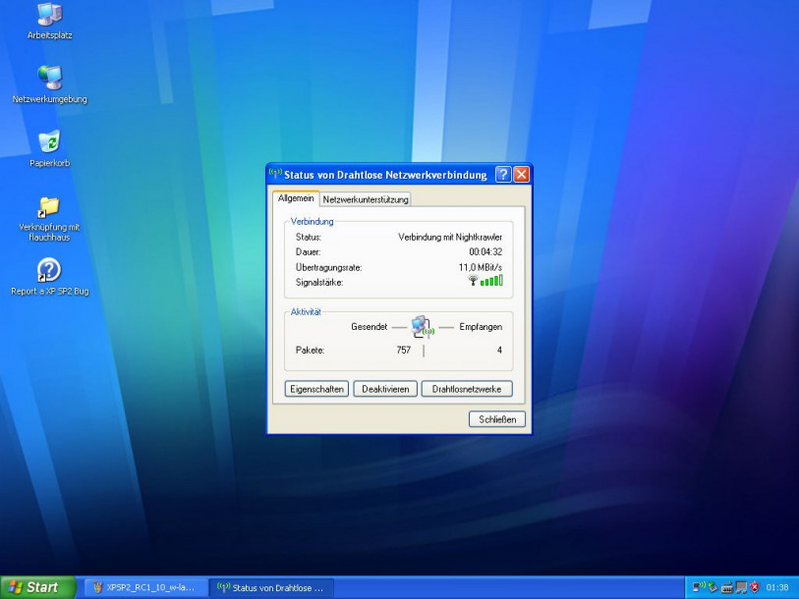Activate the Status von Drahtlose taskbar button

click(272, 587)
